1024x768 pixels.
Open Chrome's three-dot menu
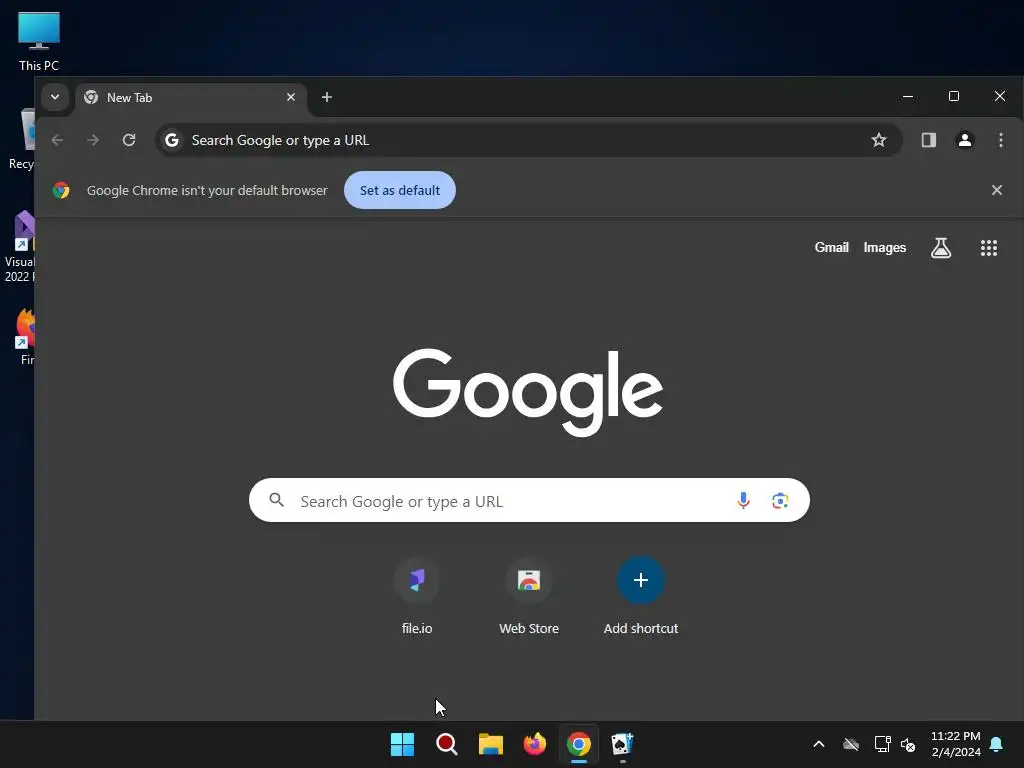1000,140
